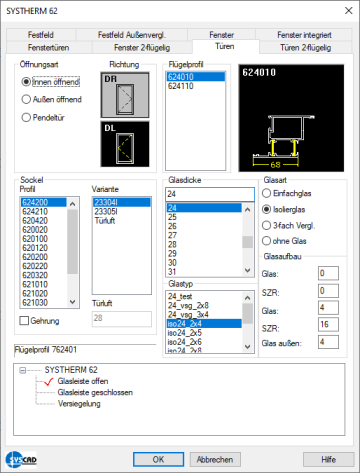Viewport: 360px width, 473px height.
Task: Click the Abbrechen button
Action: [x=215, y=459]
